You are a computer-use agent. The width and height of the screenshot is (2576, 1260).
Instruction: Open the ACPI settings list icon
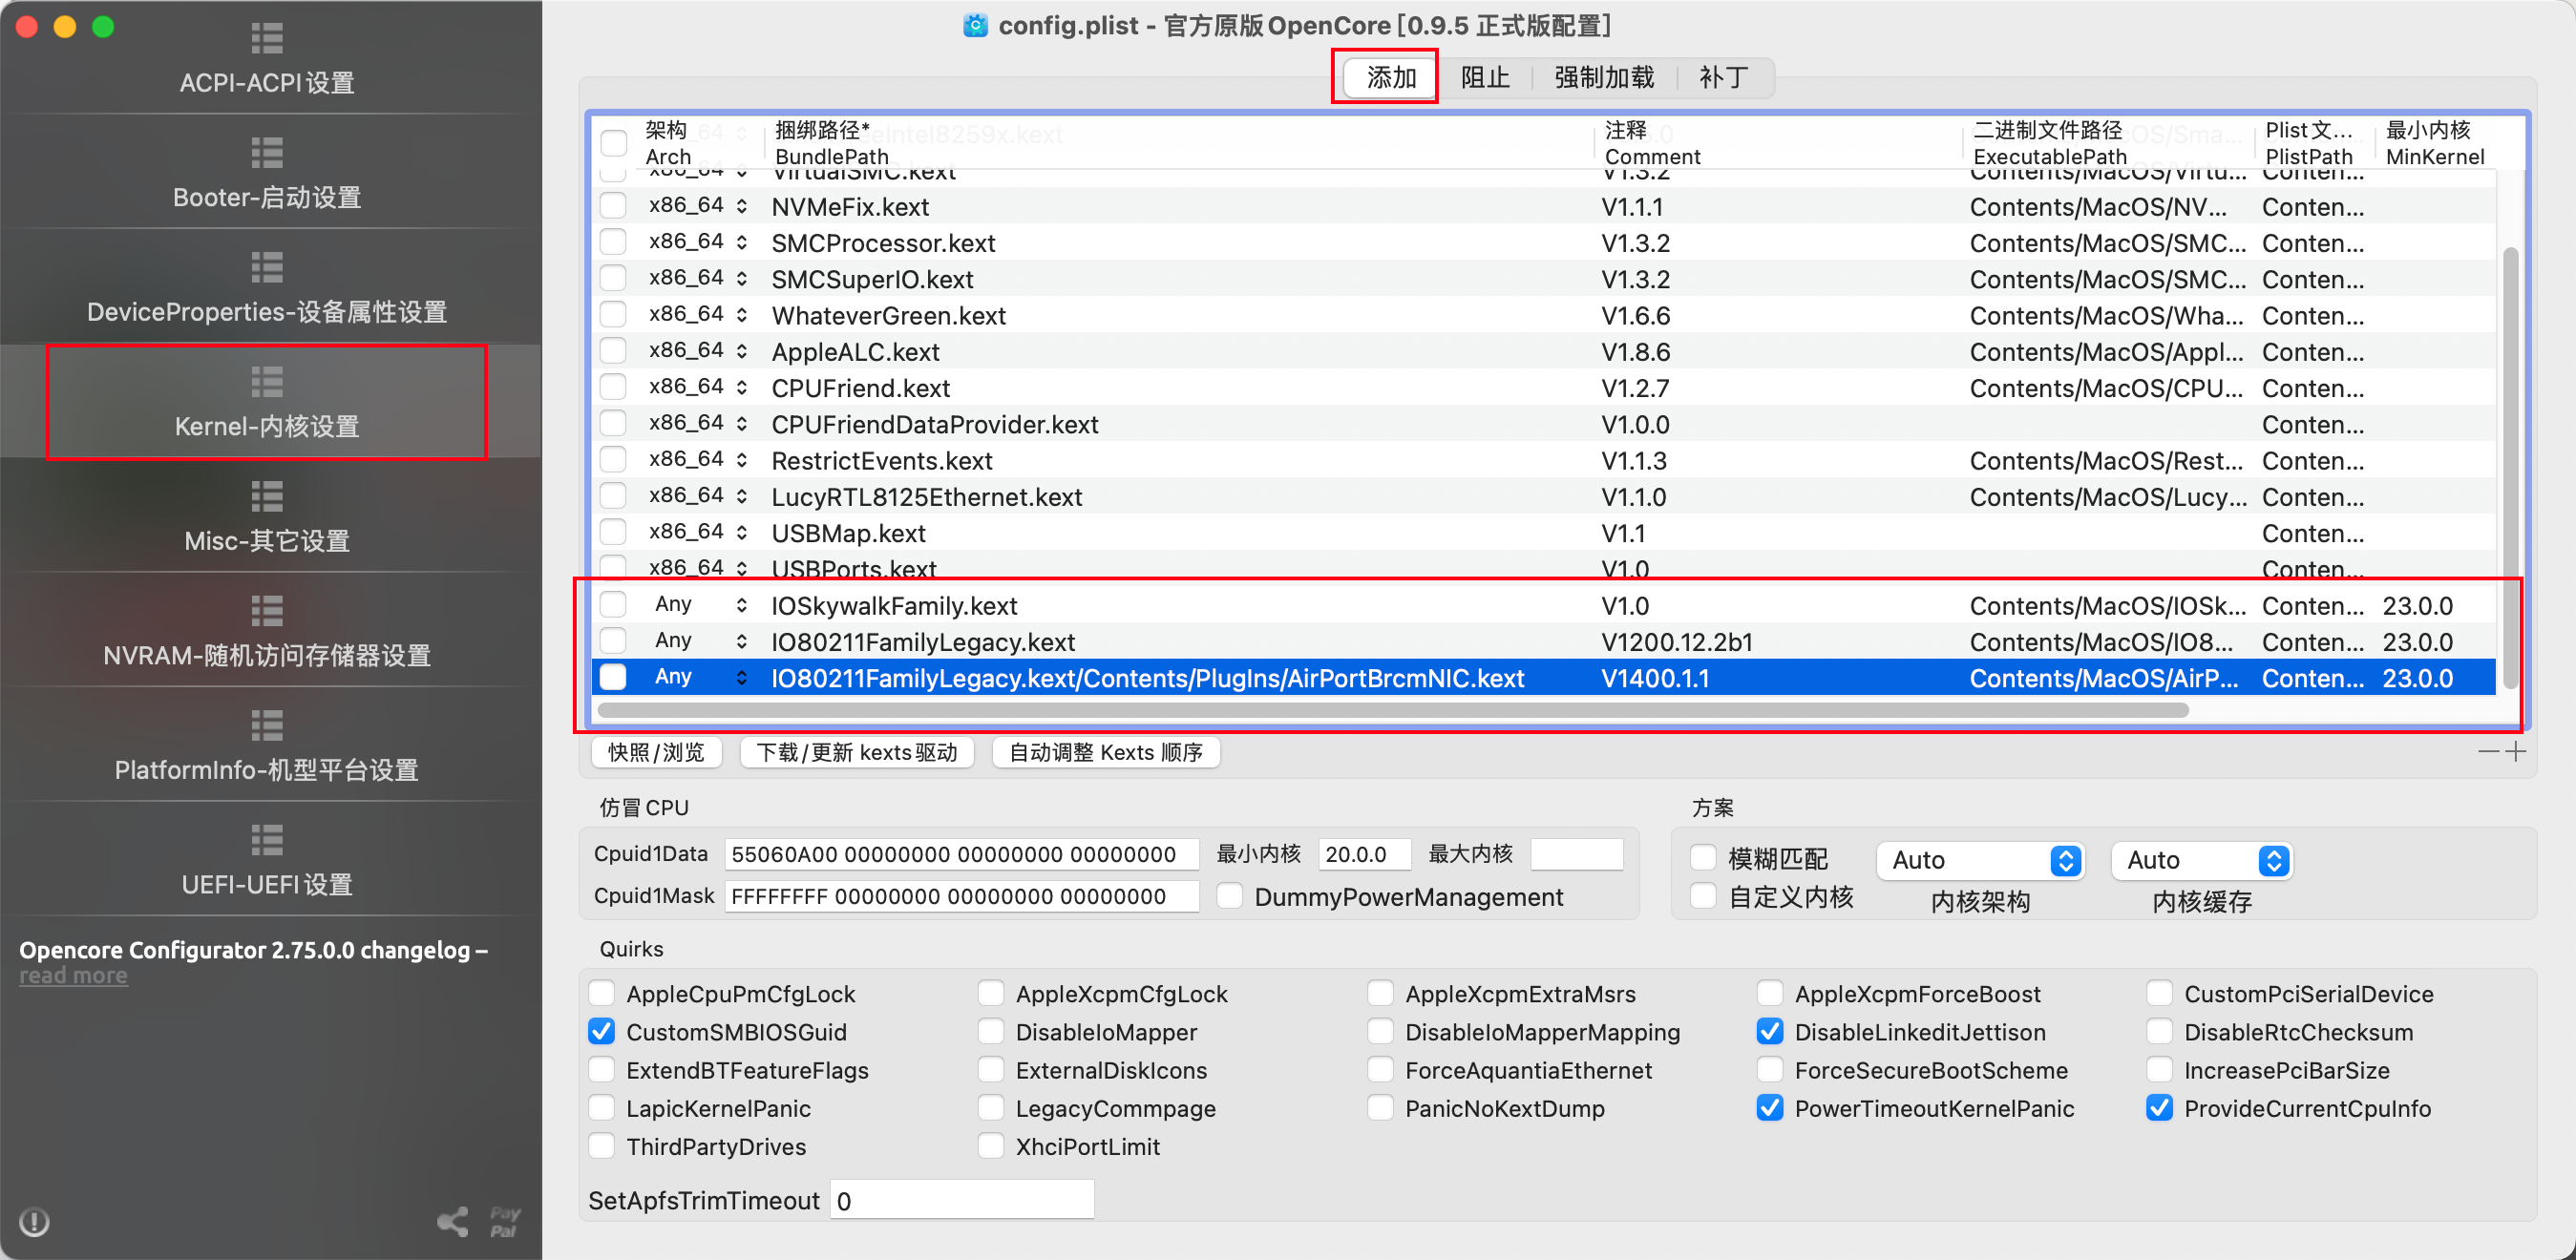pyautogui.click(x=266, y=38)
